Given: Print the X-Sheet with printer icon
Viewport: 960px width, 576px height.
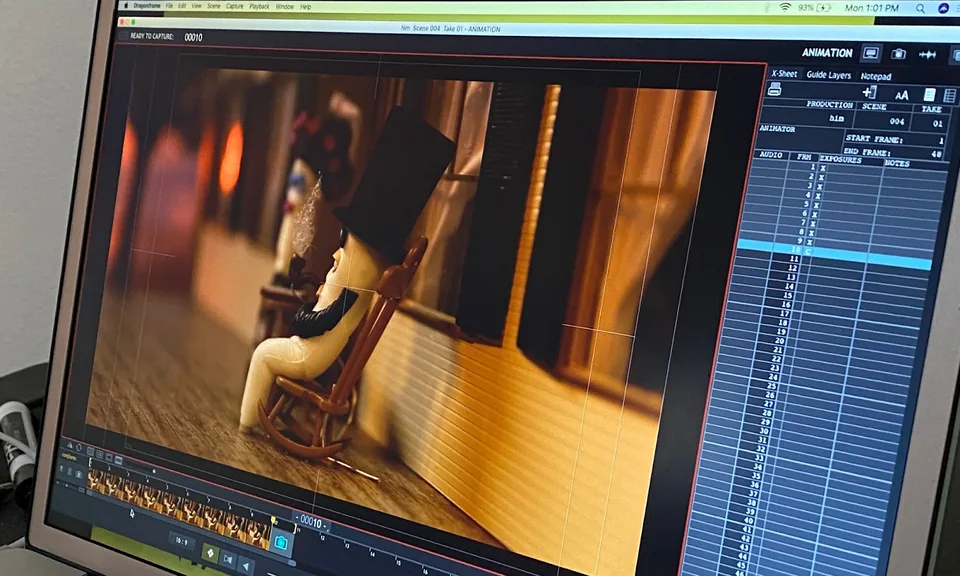Looking at the screenshot, I should [x=774, y=90].
